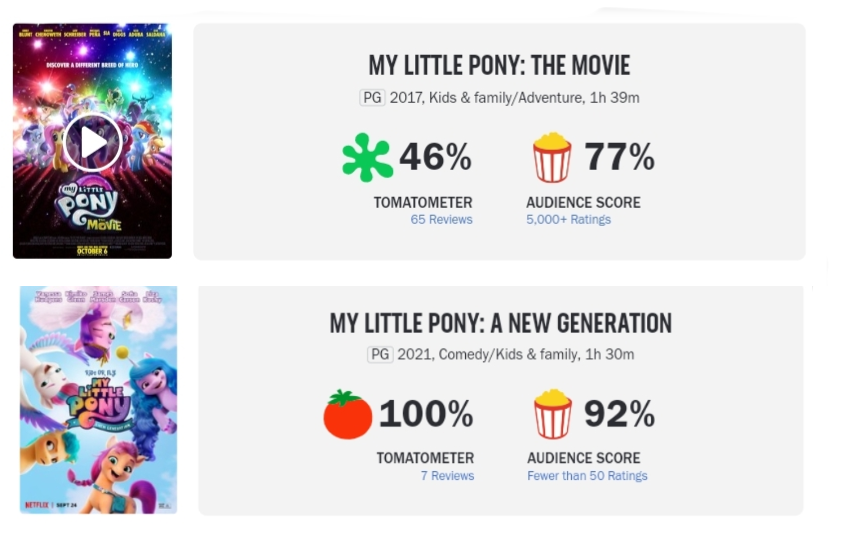
Task: Open the 7 Reviews link
Action: [447, 476]
